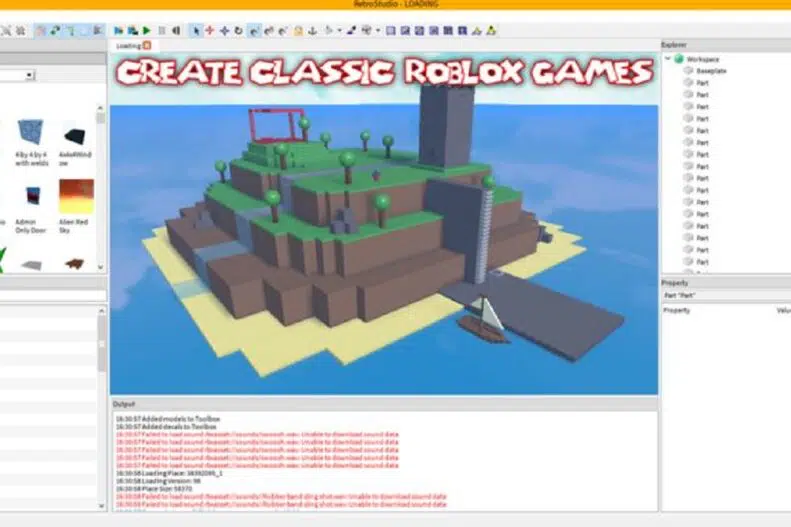The height and width of the screenshot is (527, 791).
Task: Close the Loading tab with the orange X
Action: pyautogui.click(x=147, y=45)
